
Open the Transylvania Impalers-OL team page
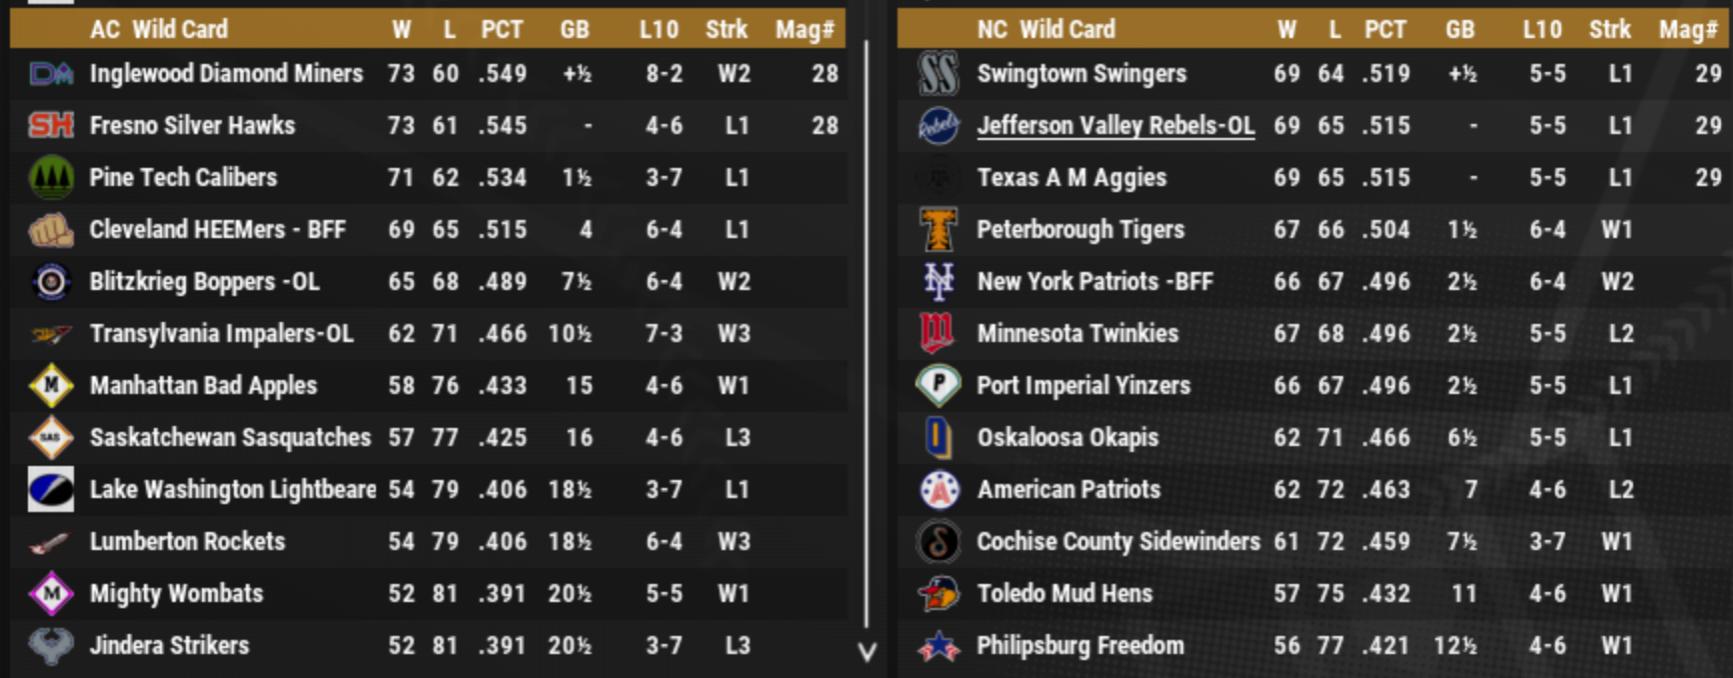point(221,333)
